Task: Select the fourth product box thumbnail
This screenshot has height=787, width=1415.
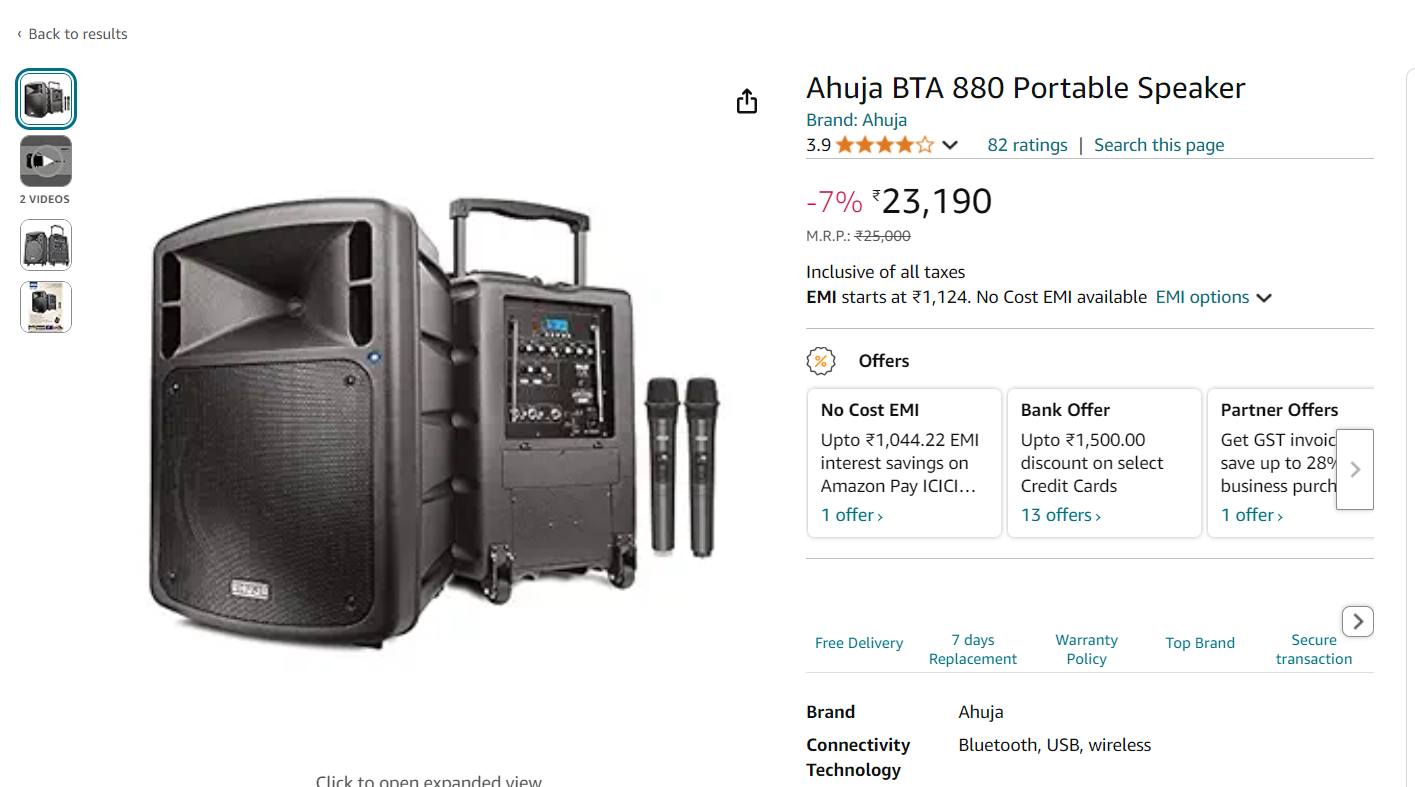Action: click(46, 307)
